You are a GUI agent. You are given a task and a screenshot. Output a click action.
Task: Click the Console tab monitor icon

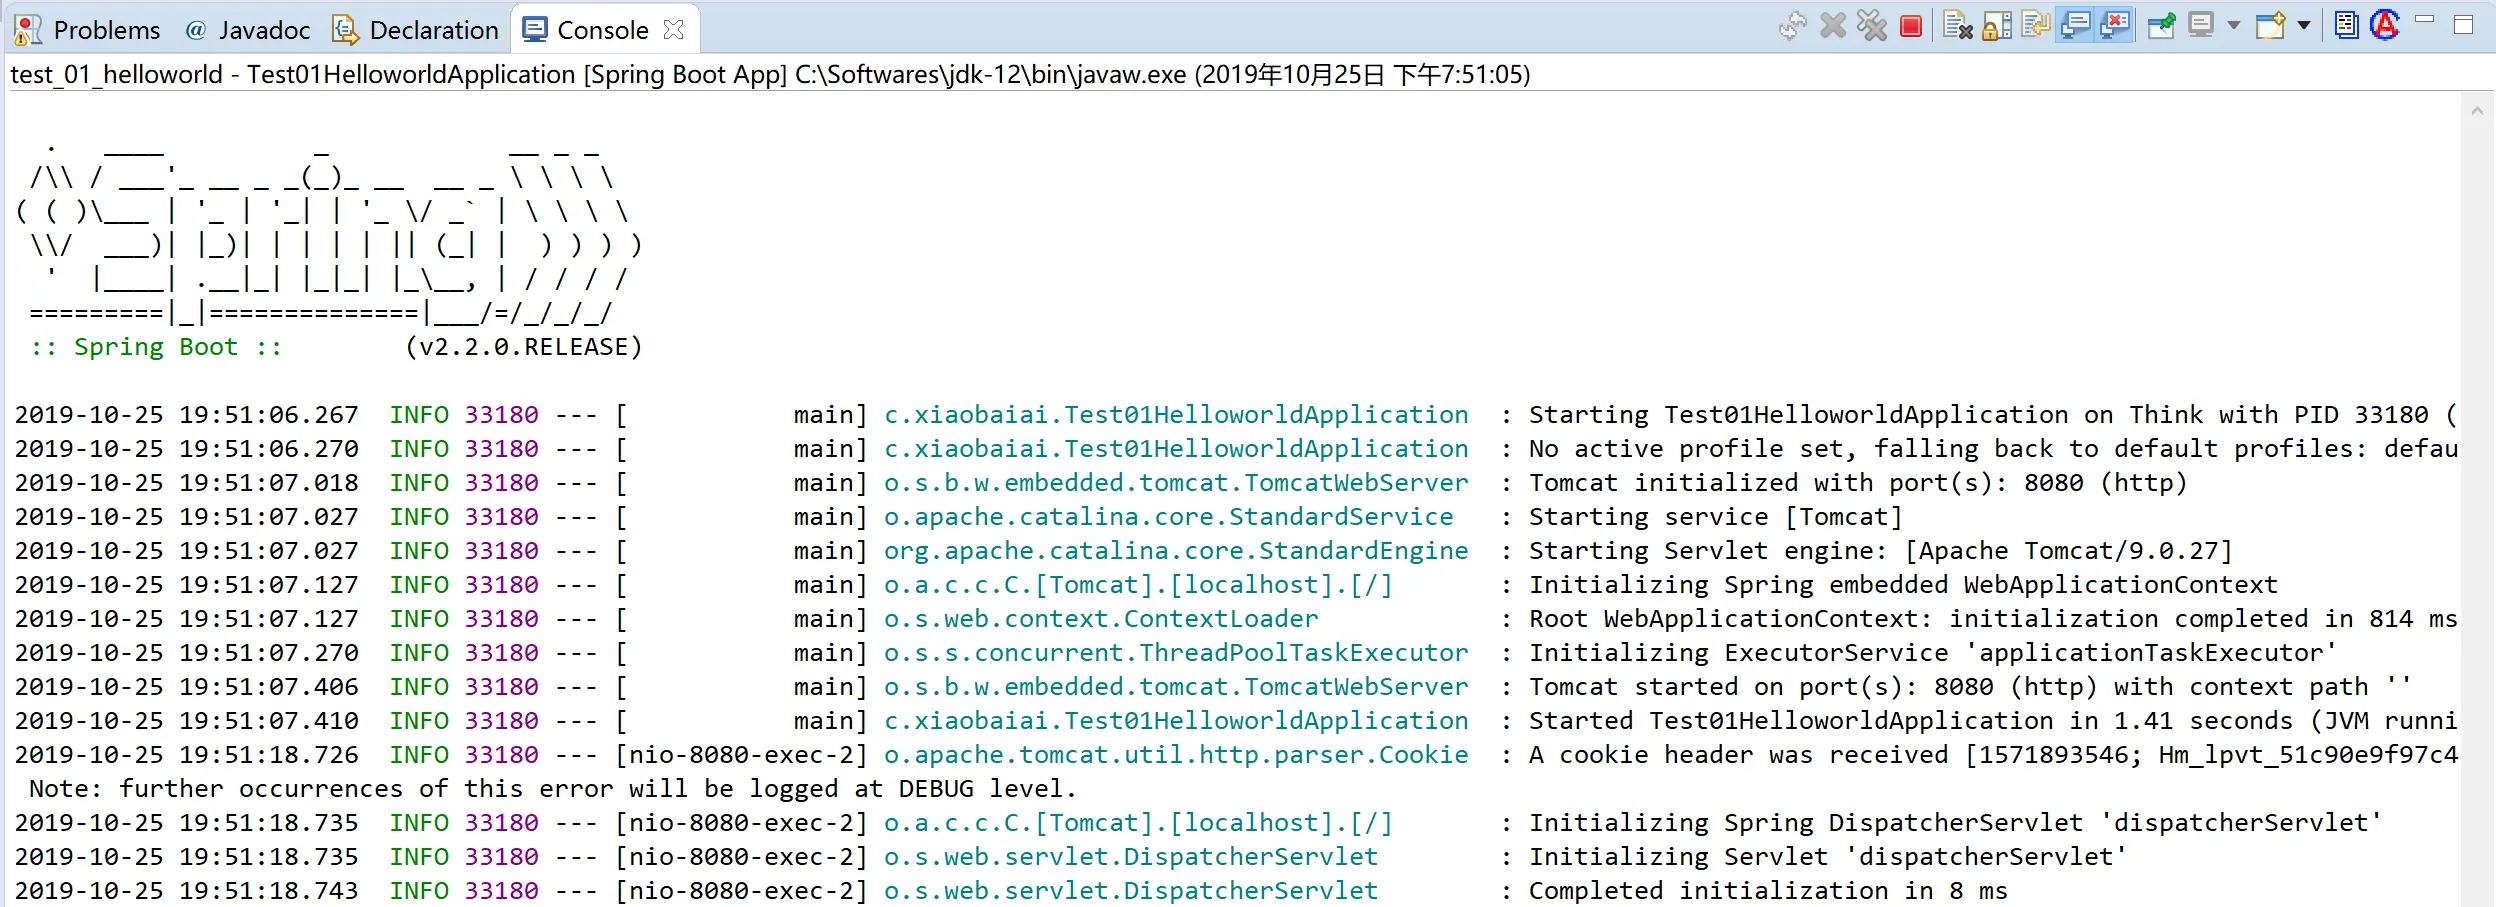pos(535,29)
